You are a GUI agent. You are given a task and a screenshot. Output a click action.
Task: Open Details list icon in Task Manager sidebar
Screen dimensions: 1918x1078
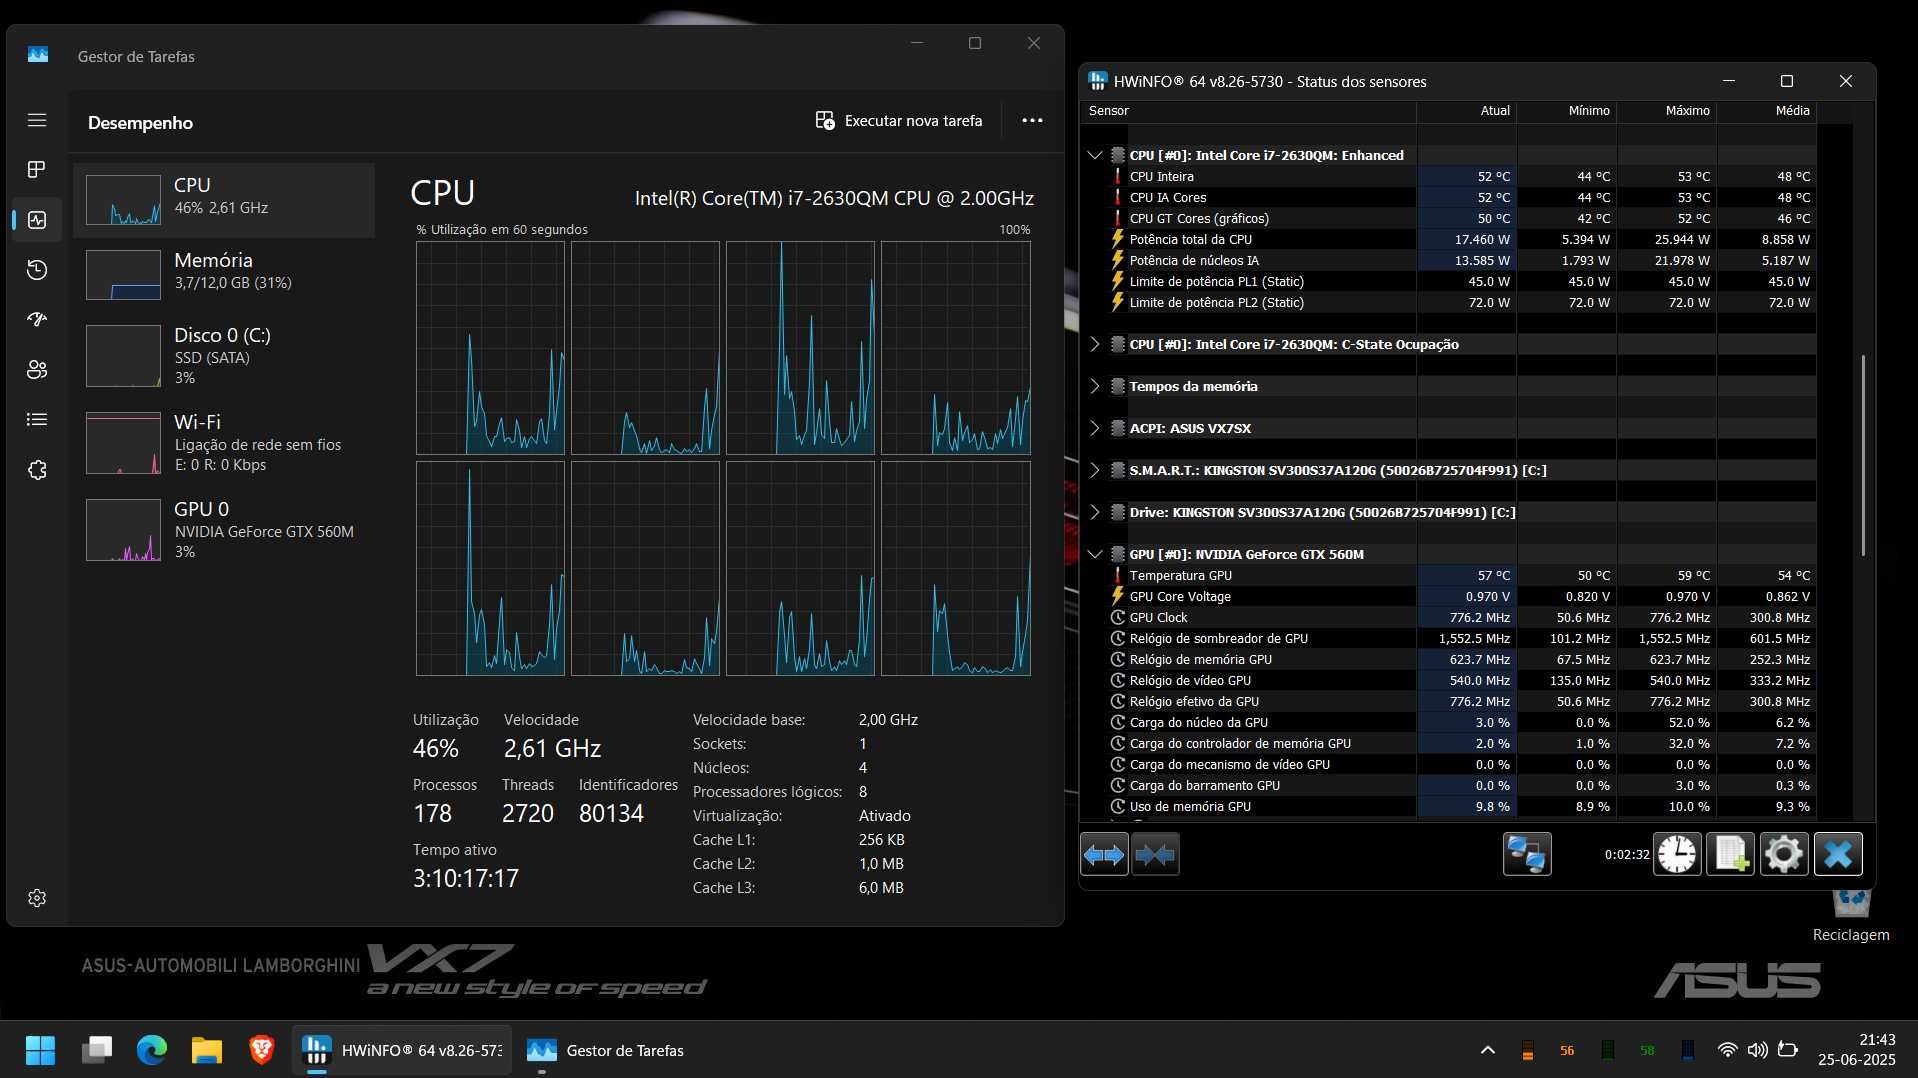click(x=37, y=419)
